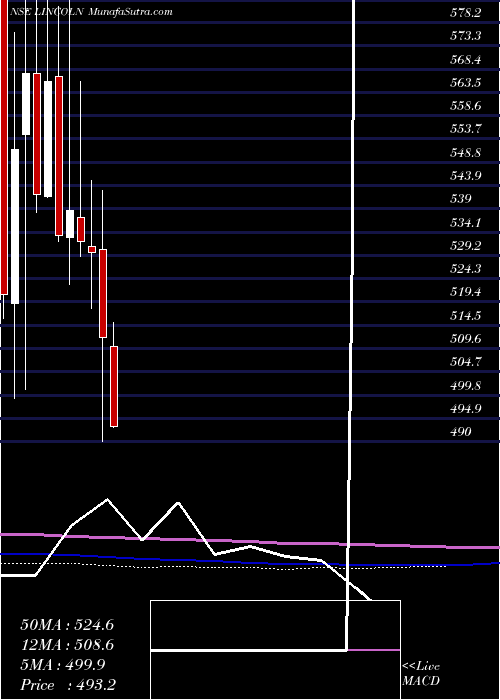The height and width of the screenshot is (700, 500).
Task: Select the 529.2 price axis label
Action: (466, 246)
